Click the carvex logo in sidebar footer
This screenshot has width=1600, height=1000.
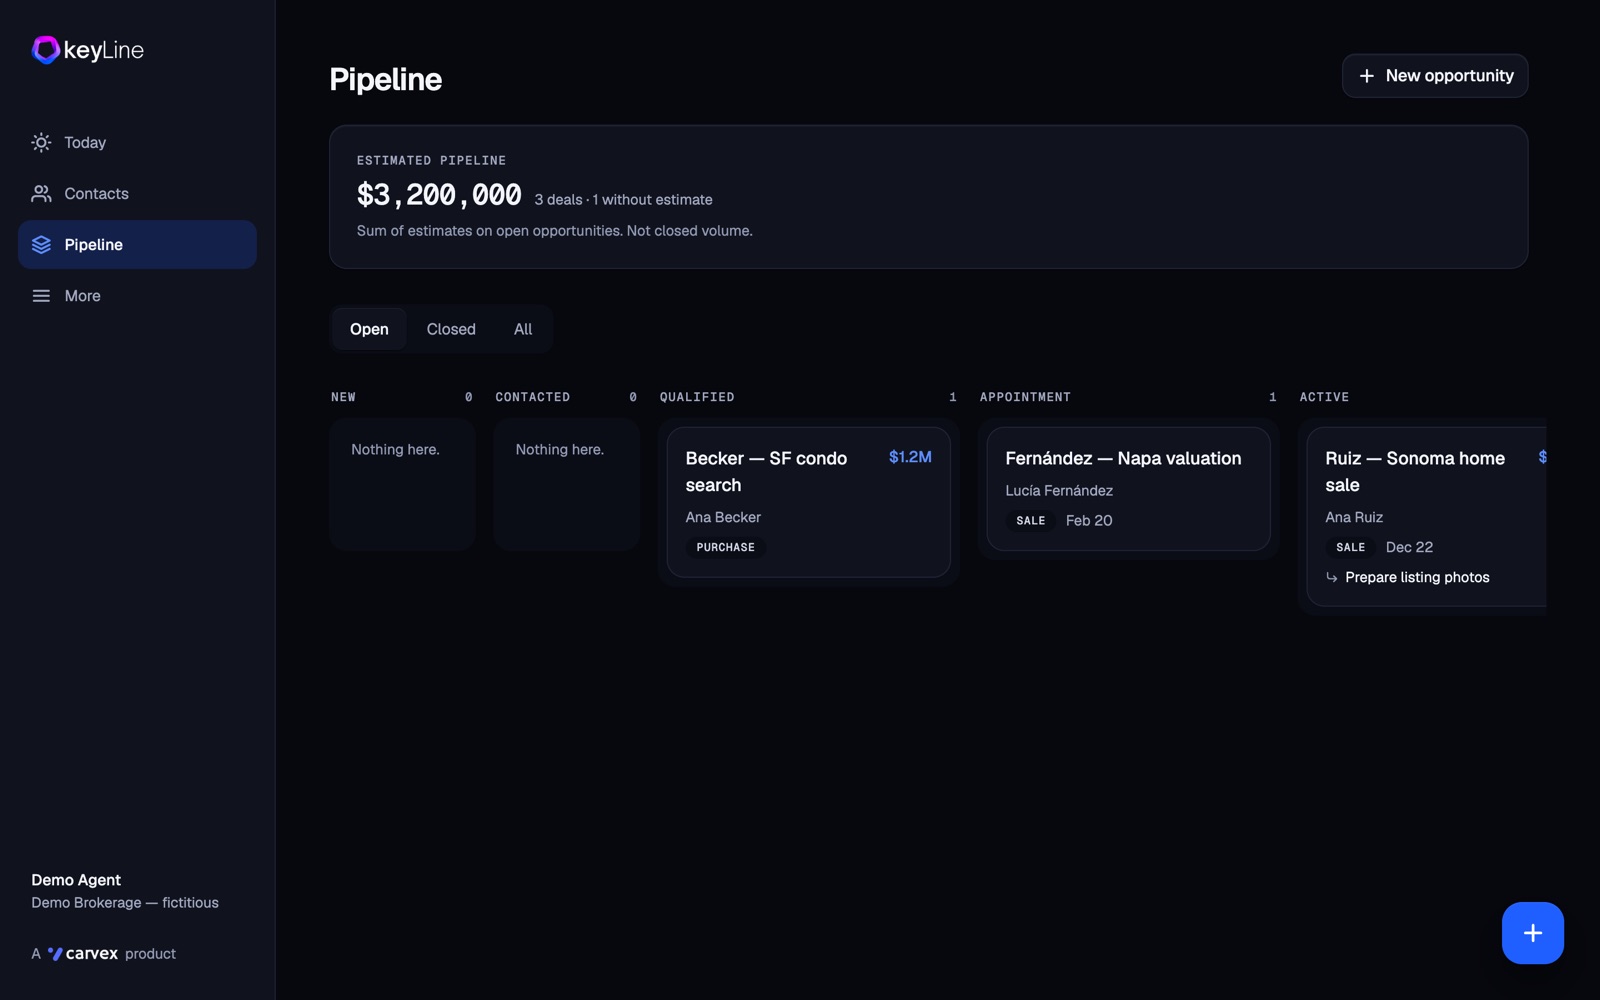pos(83,954)
